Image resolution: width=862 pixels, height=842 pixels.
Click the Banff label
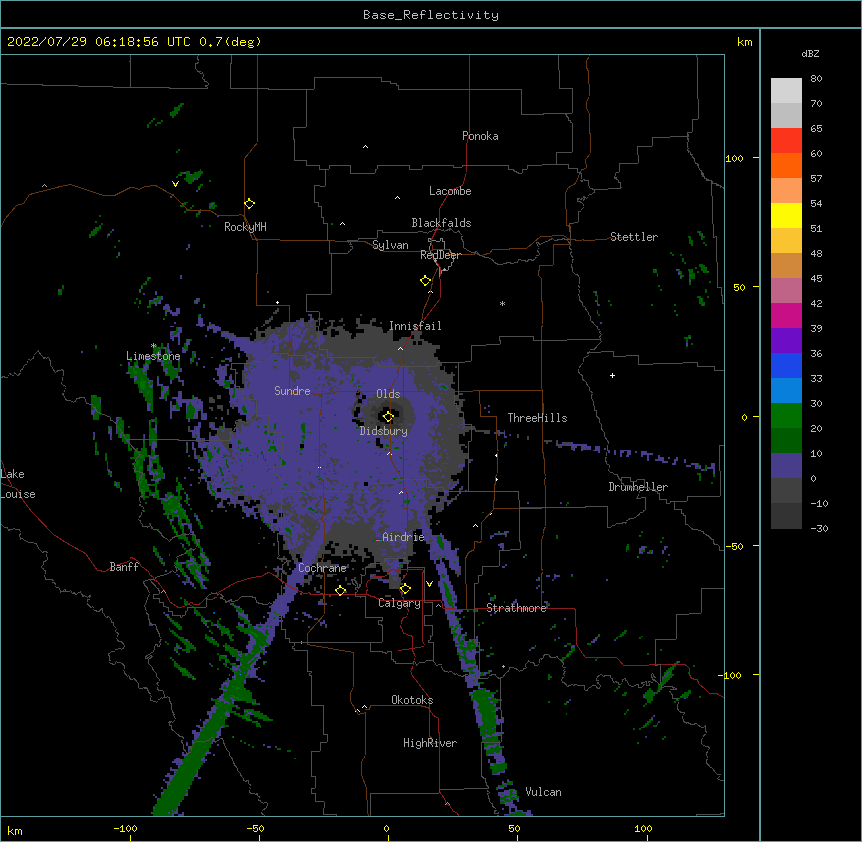coord(124,567)
